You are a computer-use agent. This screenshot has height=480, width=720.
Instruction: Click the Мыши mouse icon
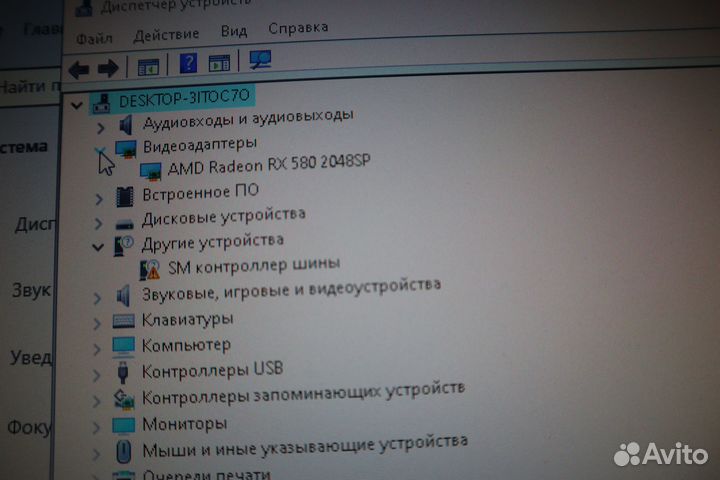(x=123, y=451)
